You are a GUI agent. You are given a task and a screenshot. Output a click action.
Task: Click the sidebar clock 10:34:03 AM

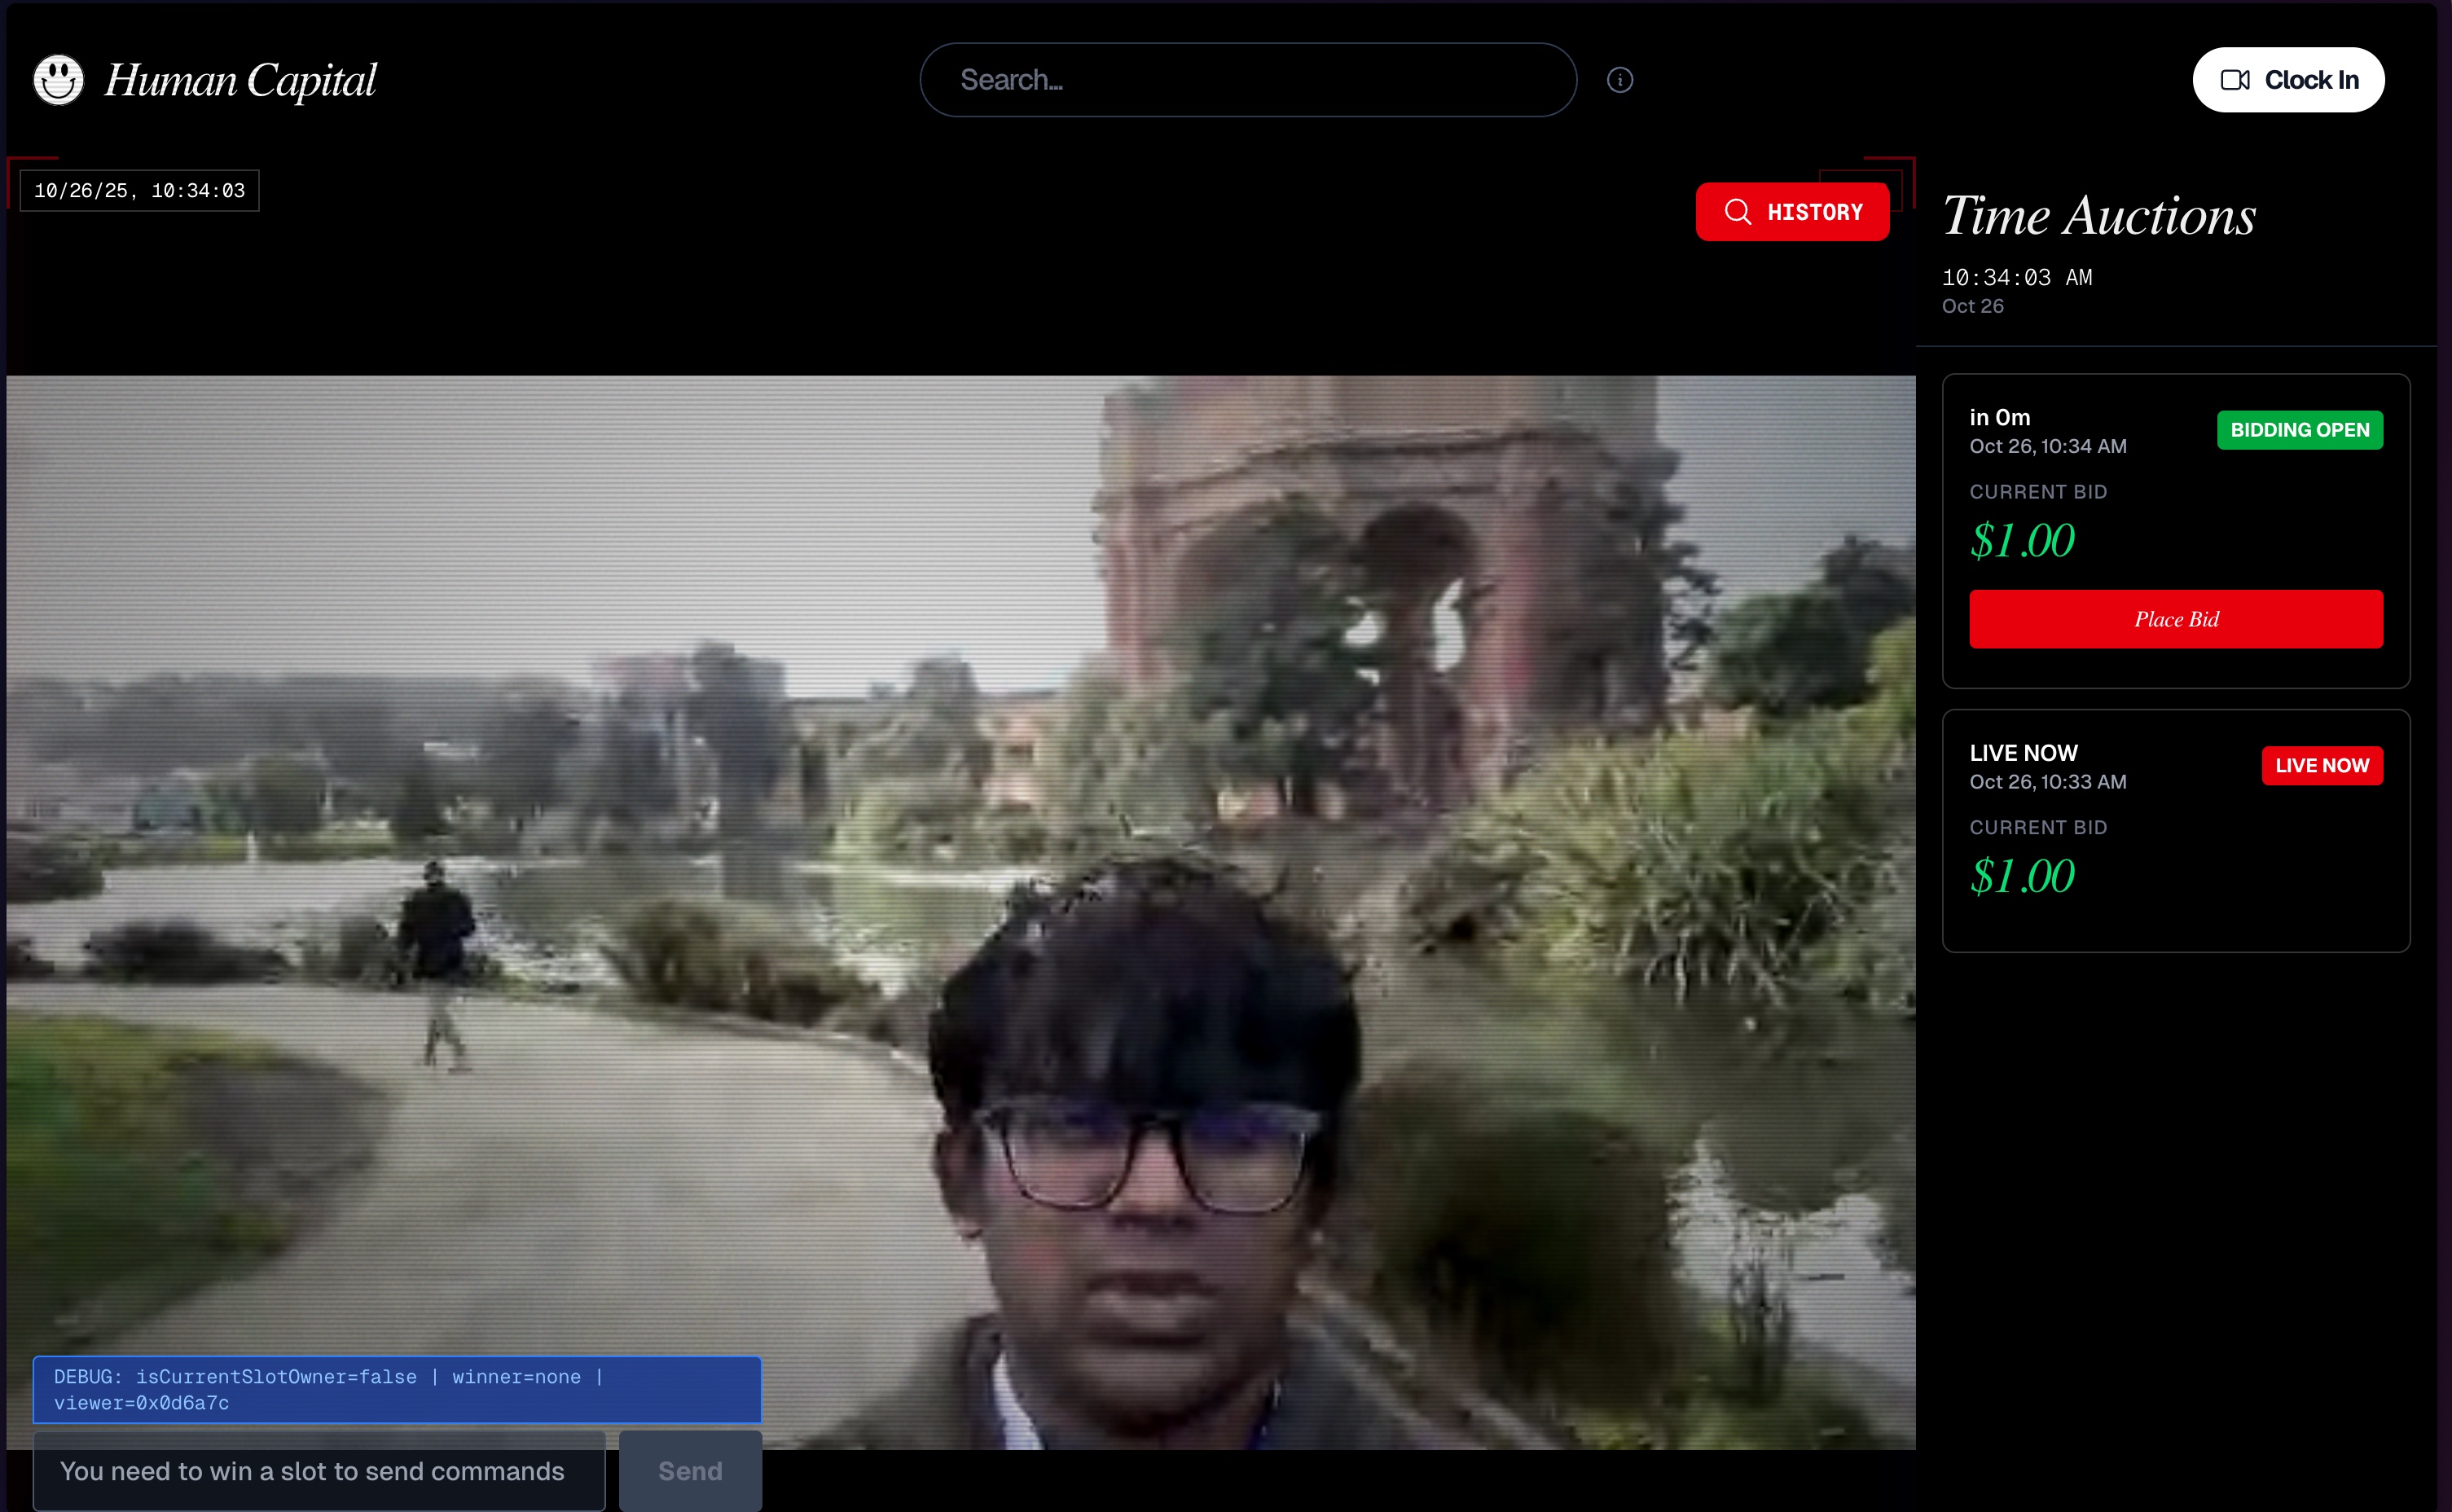(x=2016, y=278)
